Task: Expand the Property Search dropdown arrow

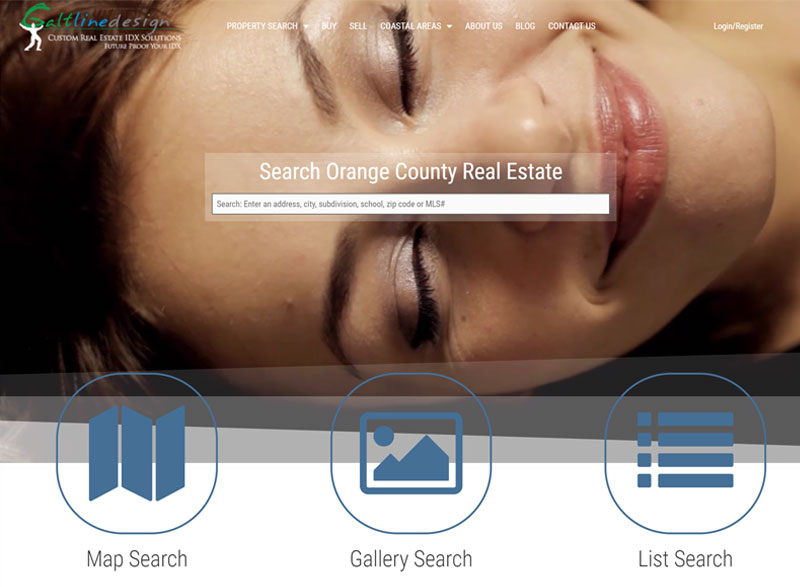Action: pyautogui.click(x=305, y=26)
